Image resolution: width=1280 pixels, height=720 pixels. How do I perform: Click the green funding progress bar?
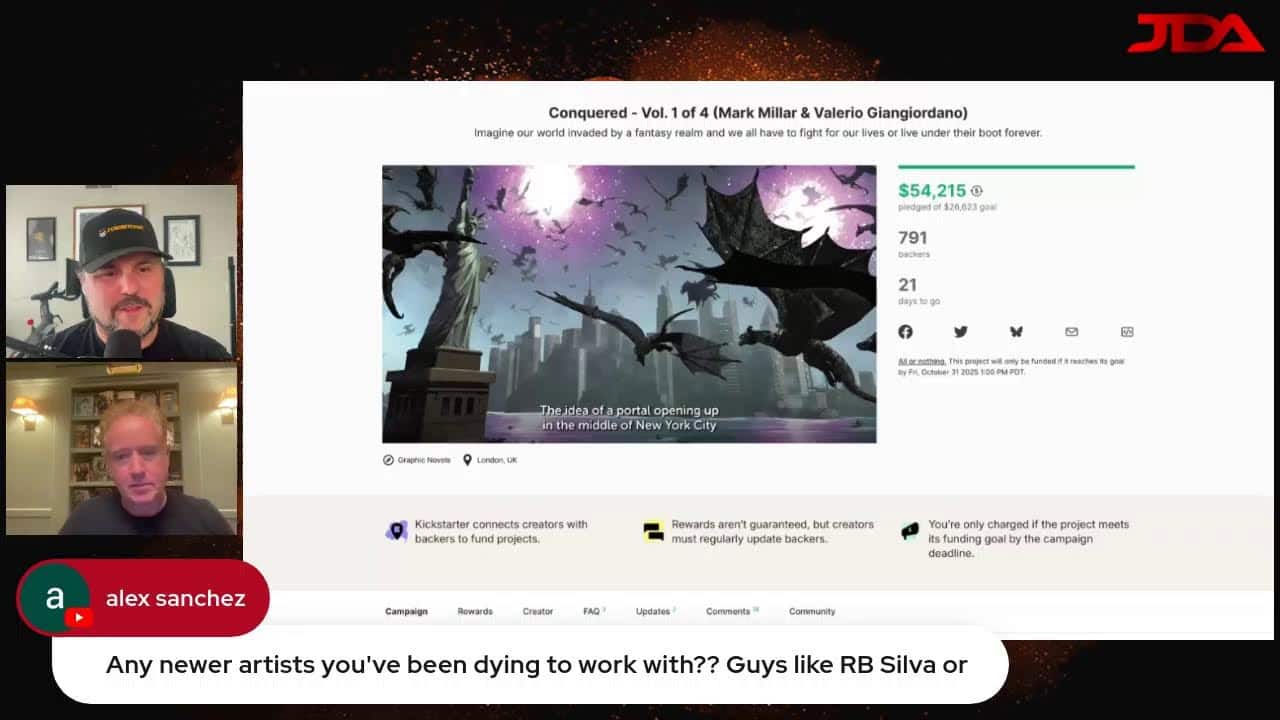pos(1016,167)
